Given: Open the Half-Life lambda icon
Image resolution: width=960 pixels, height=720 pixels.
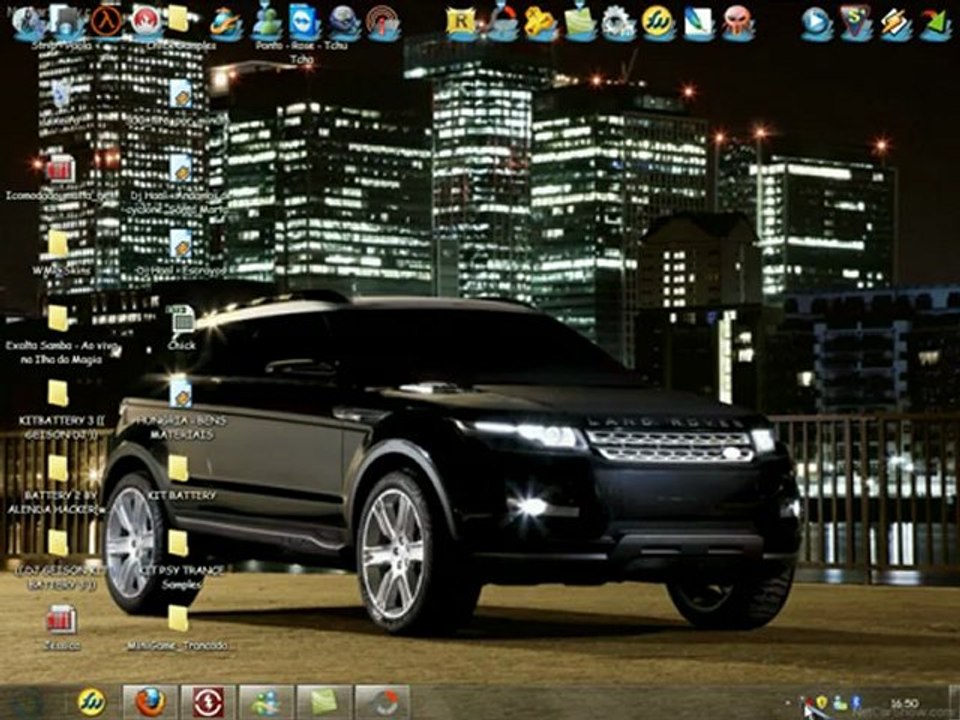Looking at the screenshot, I should 105,20.
